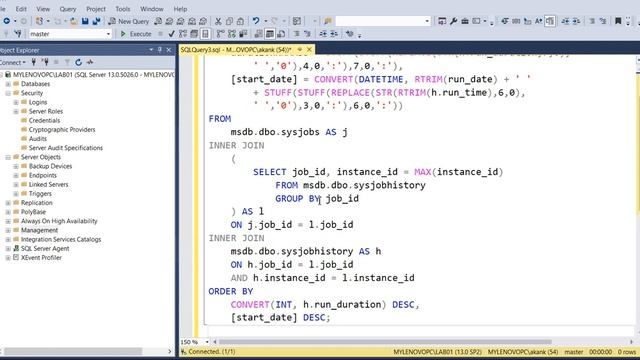
Task: Click the navigate backward arrow icon
Action: [7, 21]
